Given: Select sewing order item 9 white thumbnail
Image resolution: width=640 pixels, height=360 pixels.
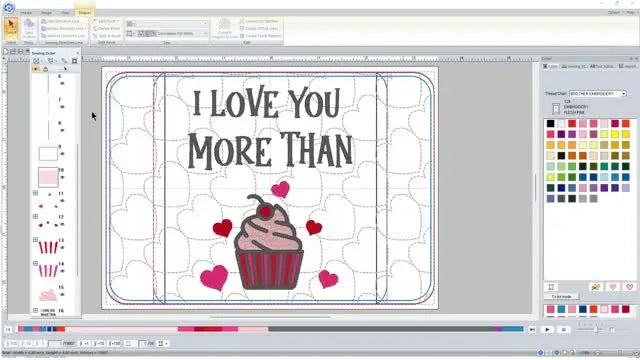Looking at the screenshot, I should pos(48,153).
